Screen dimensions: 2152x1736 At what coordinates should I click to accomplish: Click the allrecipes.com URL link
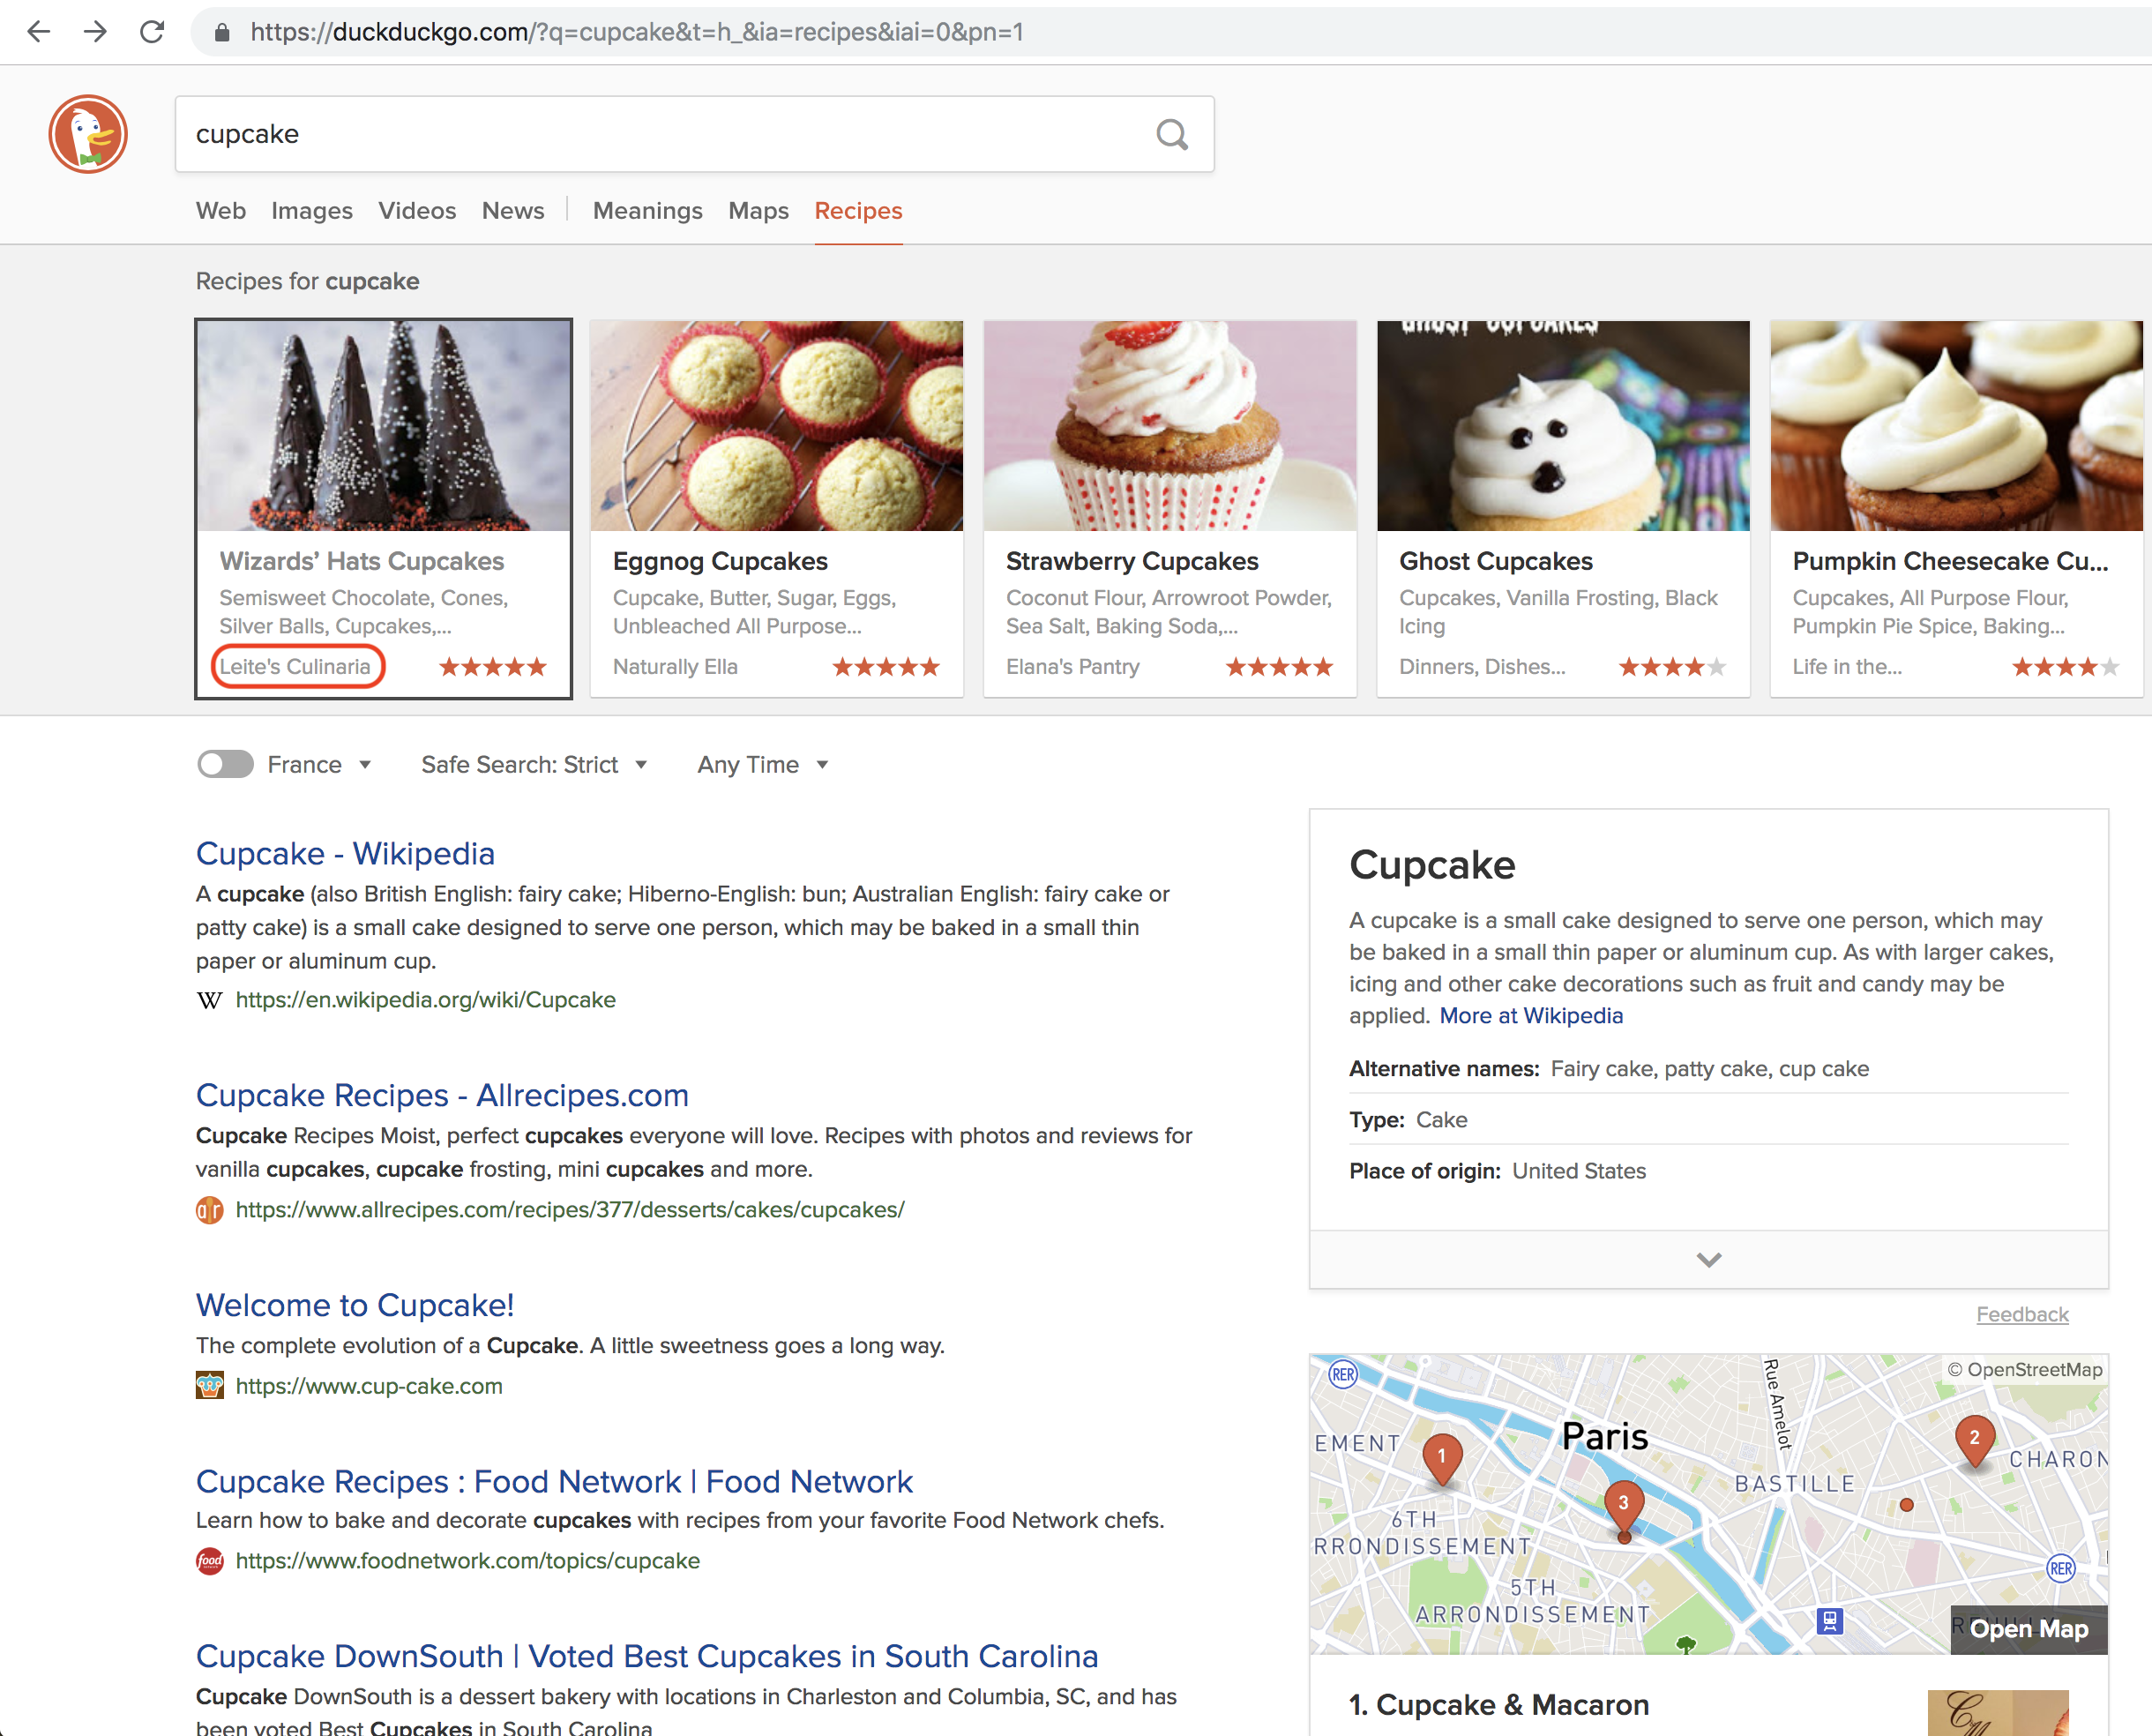(570, 1210)
